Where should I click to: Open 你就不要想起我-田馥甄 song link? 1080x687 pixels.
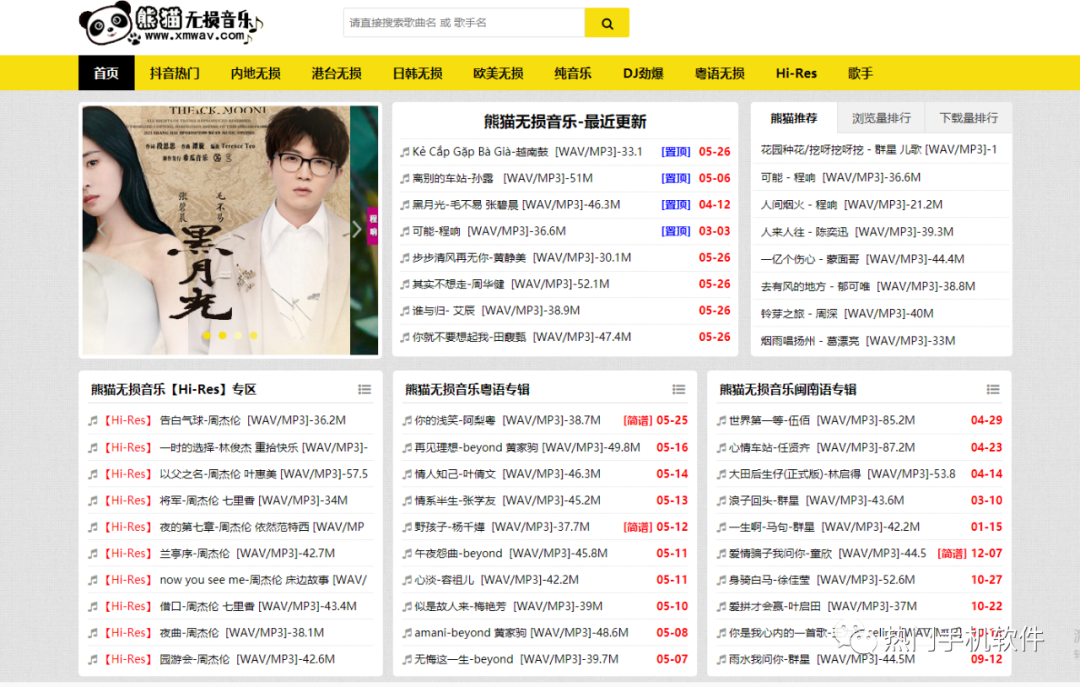tap(522, 337)
